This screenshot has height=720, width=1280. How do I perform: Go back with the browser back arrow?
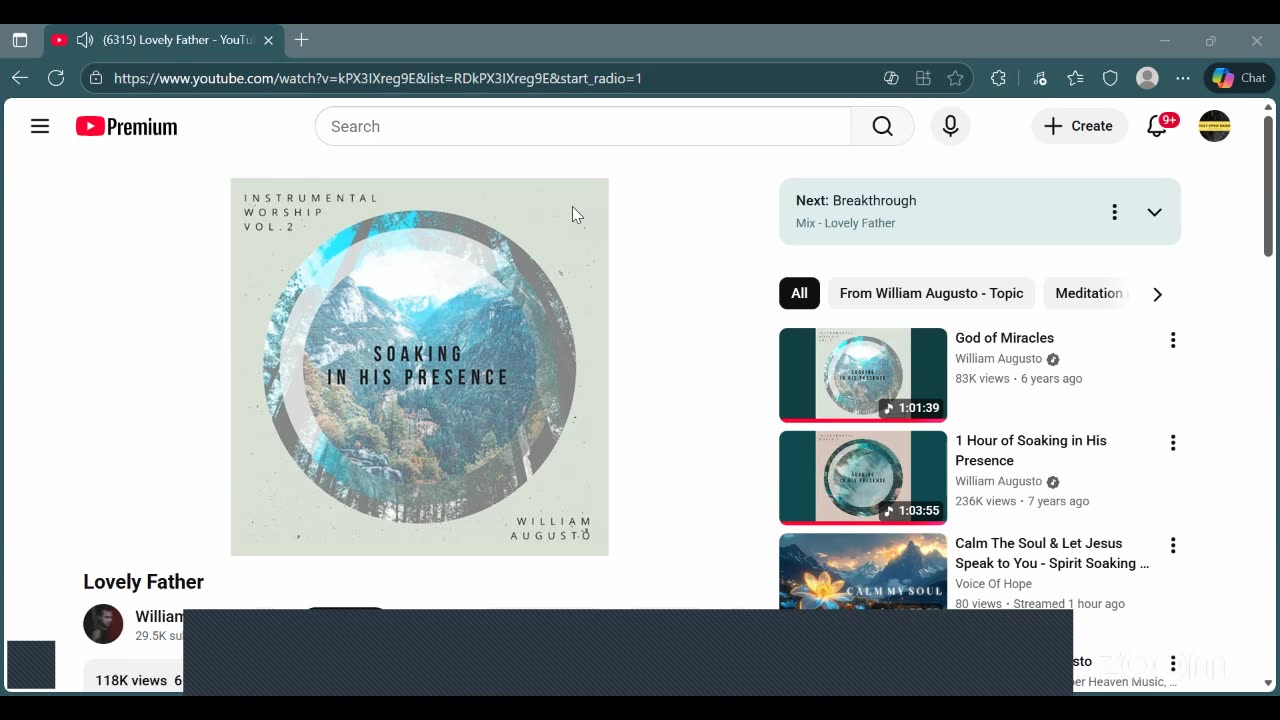[20, 78]
